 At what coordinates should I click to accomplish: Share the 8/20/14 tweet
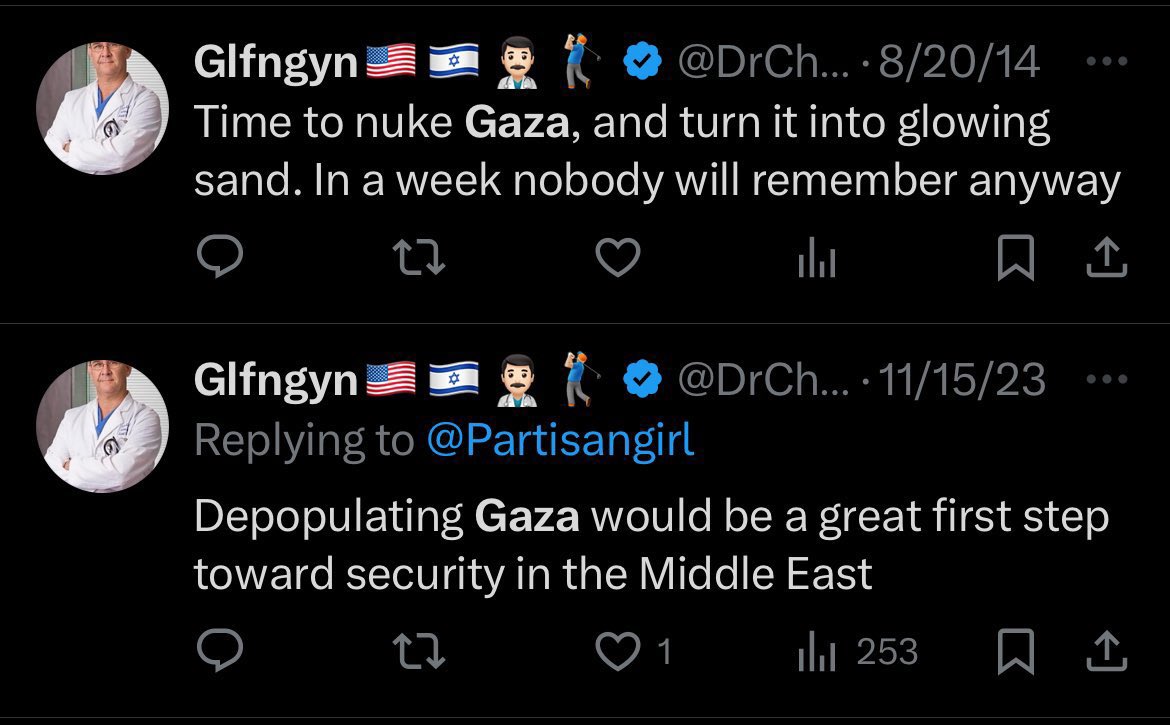coord(1106,260)
